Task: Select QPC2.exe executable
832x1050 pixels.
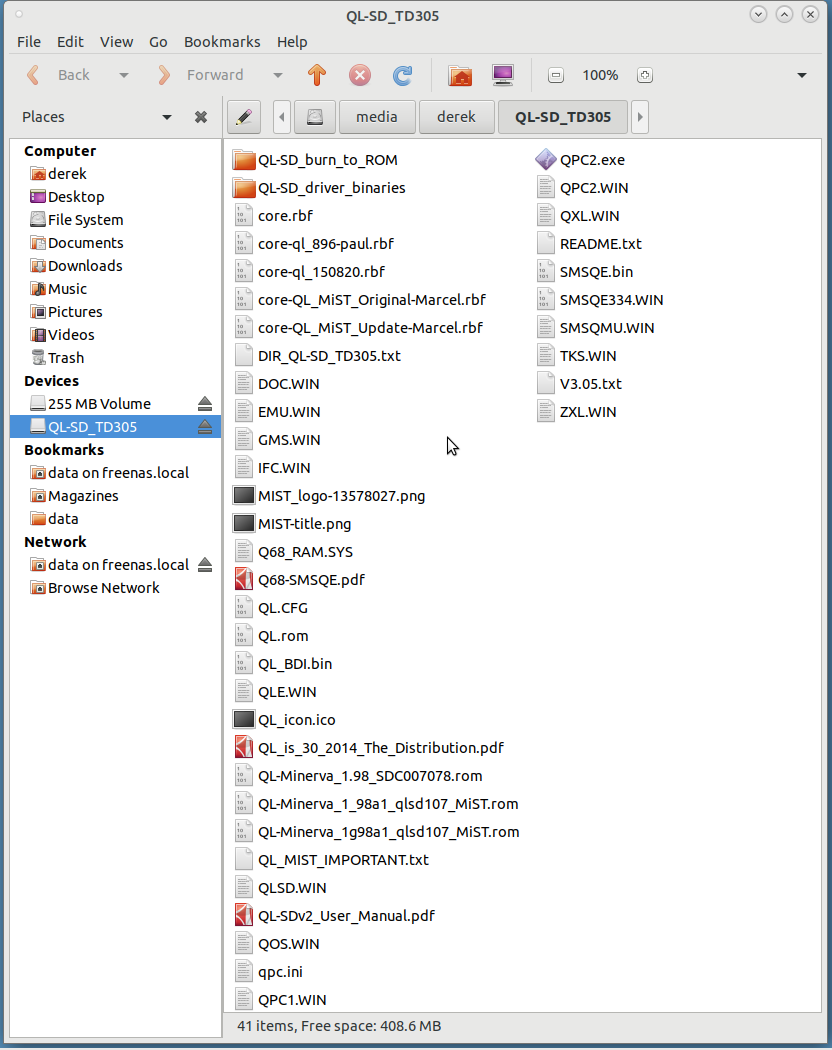Action: click(580, 160)
